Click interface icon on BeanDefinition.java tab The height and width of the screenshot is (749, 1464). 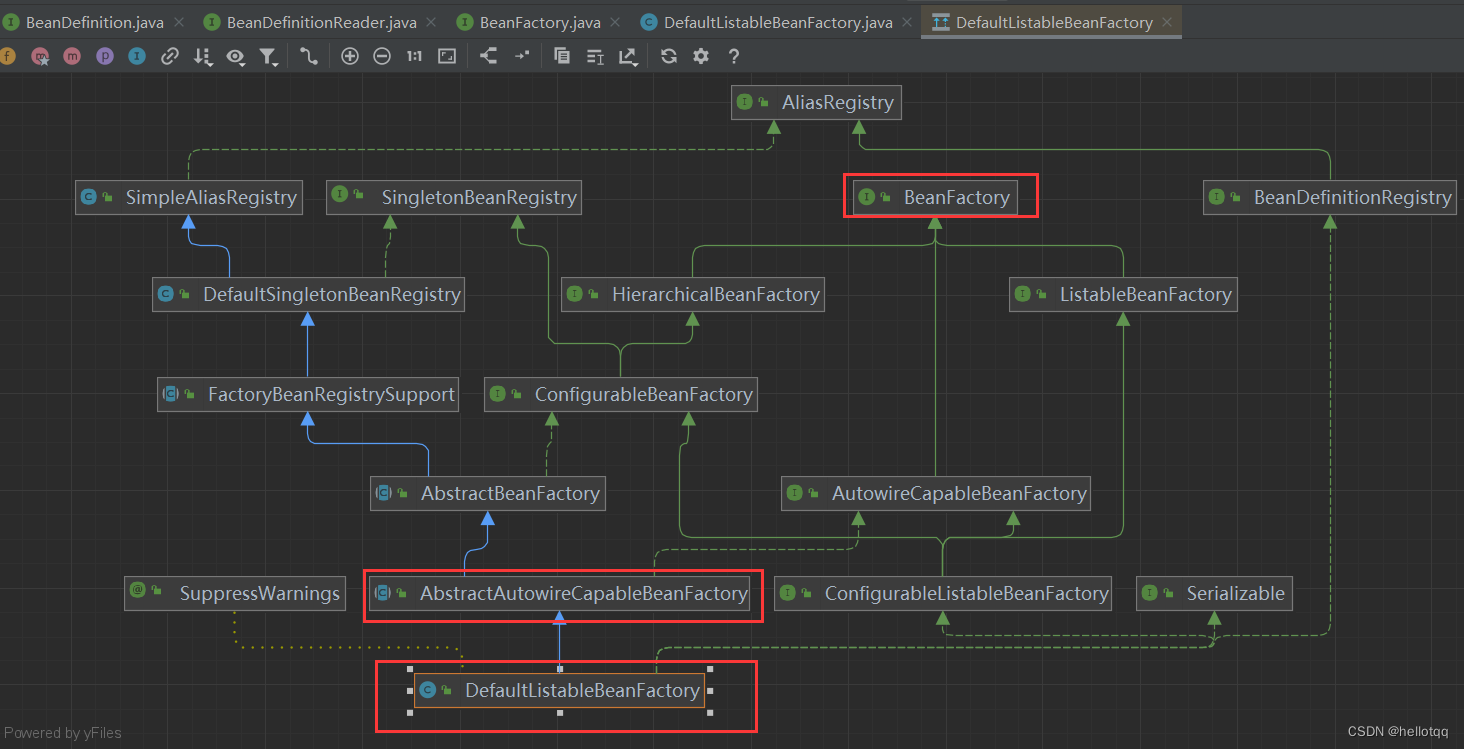point(9,22)
